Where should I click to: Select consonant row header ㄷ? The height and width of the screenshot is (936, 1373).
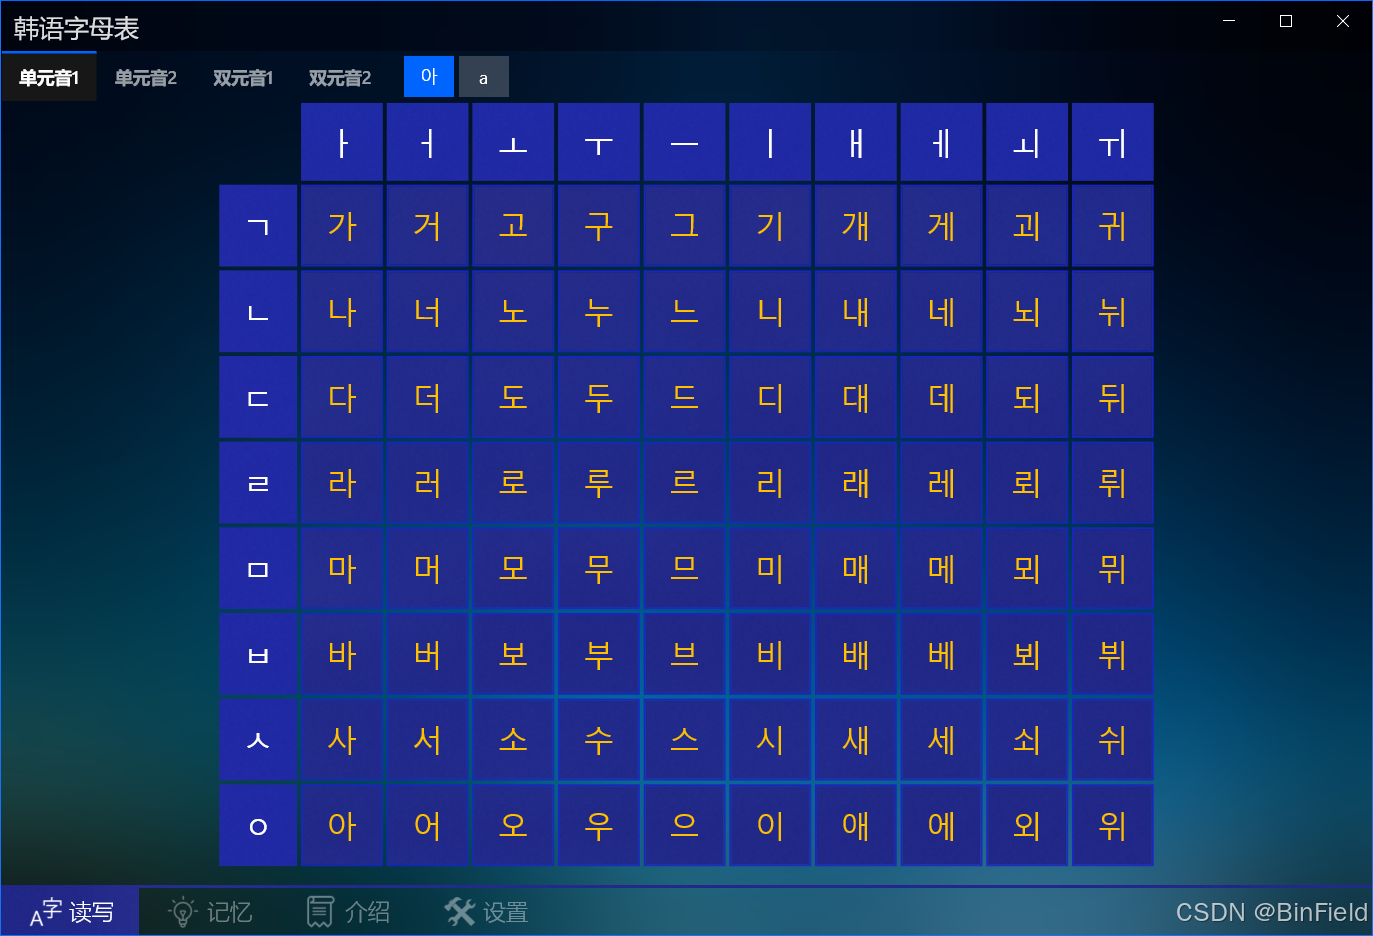pos(258,397)
